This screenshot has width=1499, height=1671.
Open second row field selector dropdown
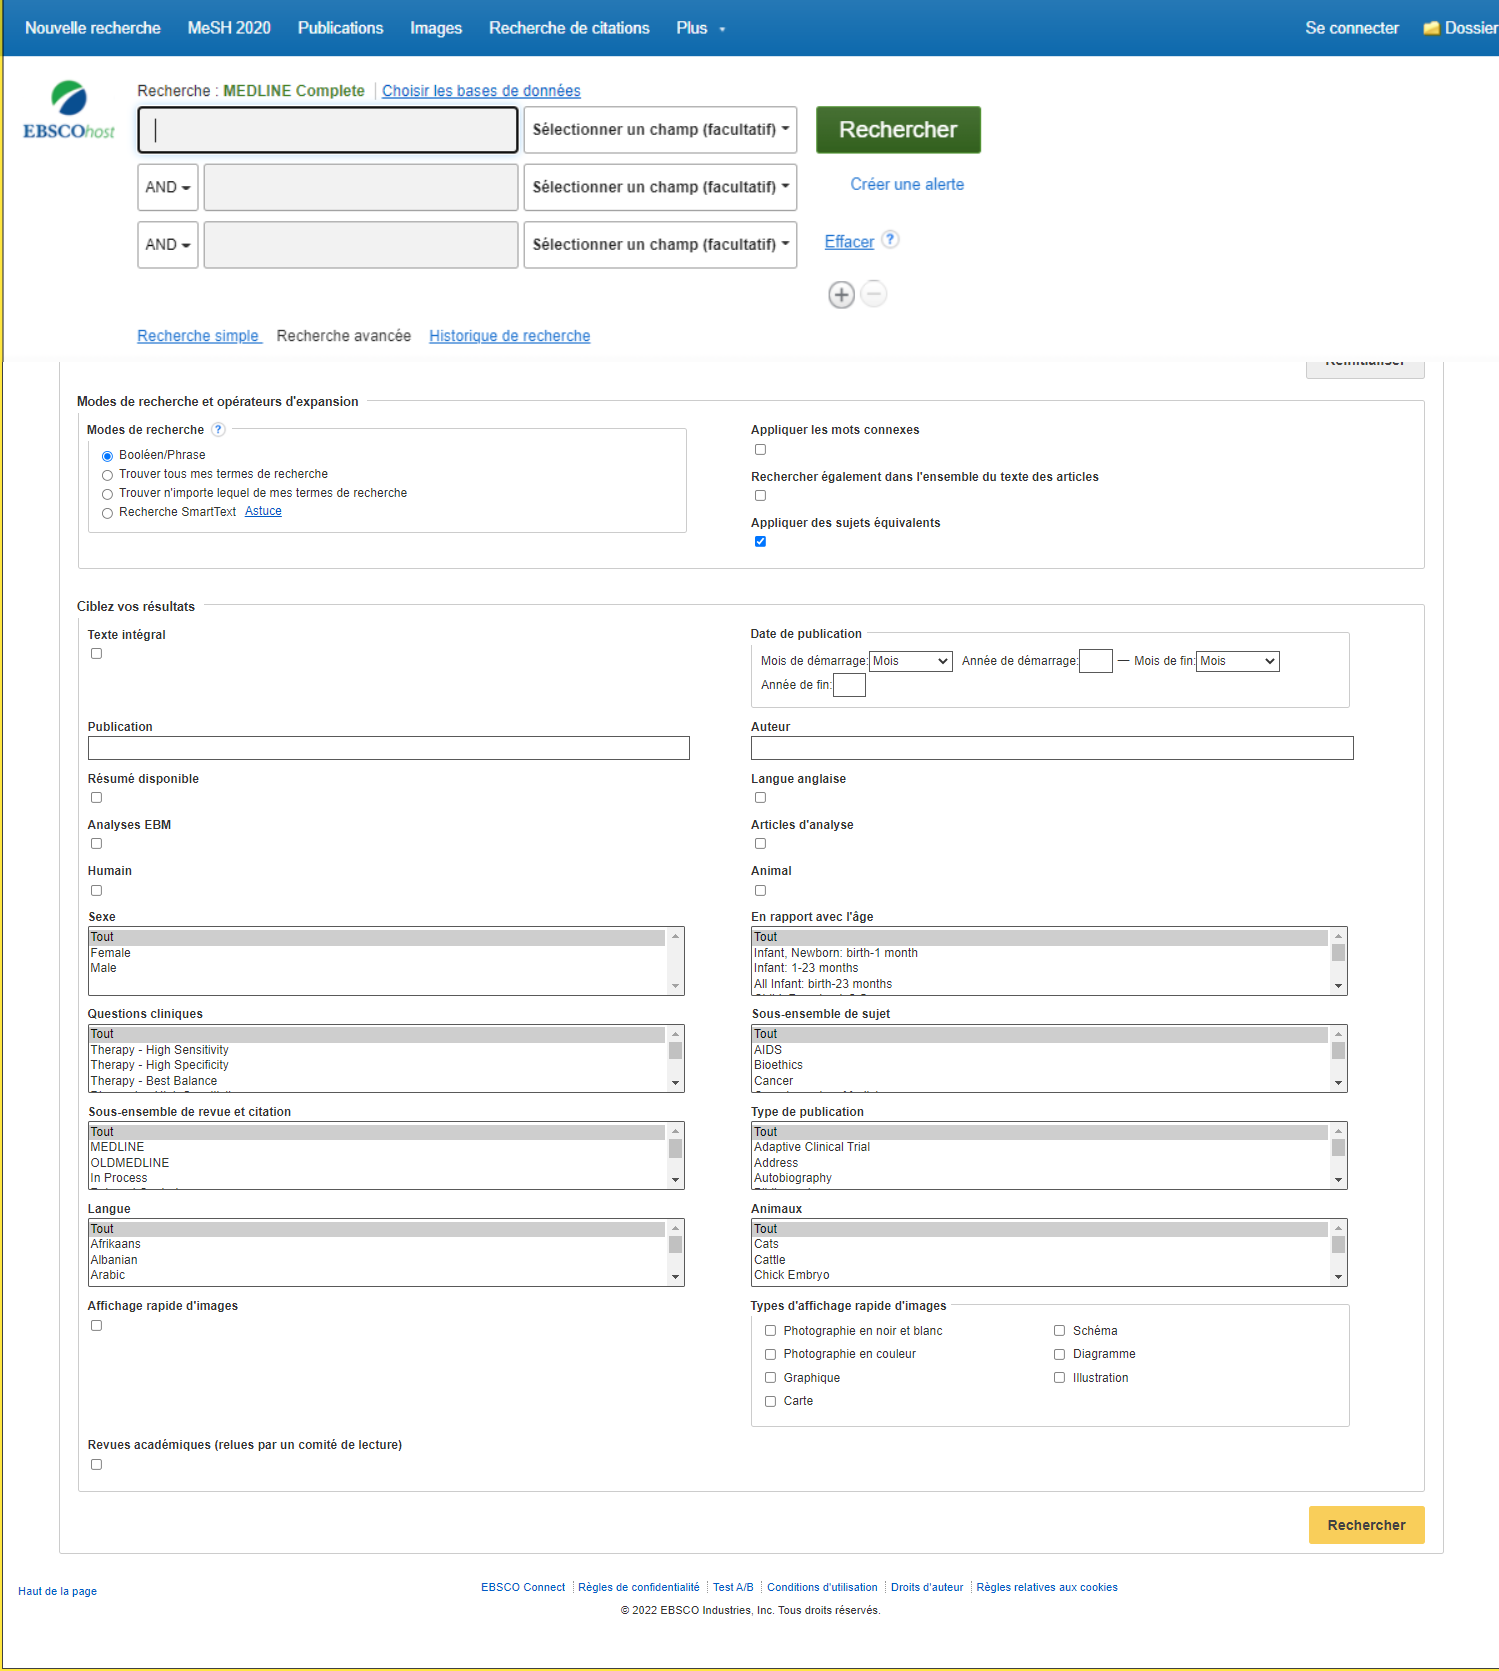click(660, 187)
